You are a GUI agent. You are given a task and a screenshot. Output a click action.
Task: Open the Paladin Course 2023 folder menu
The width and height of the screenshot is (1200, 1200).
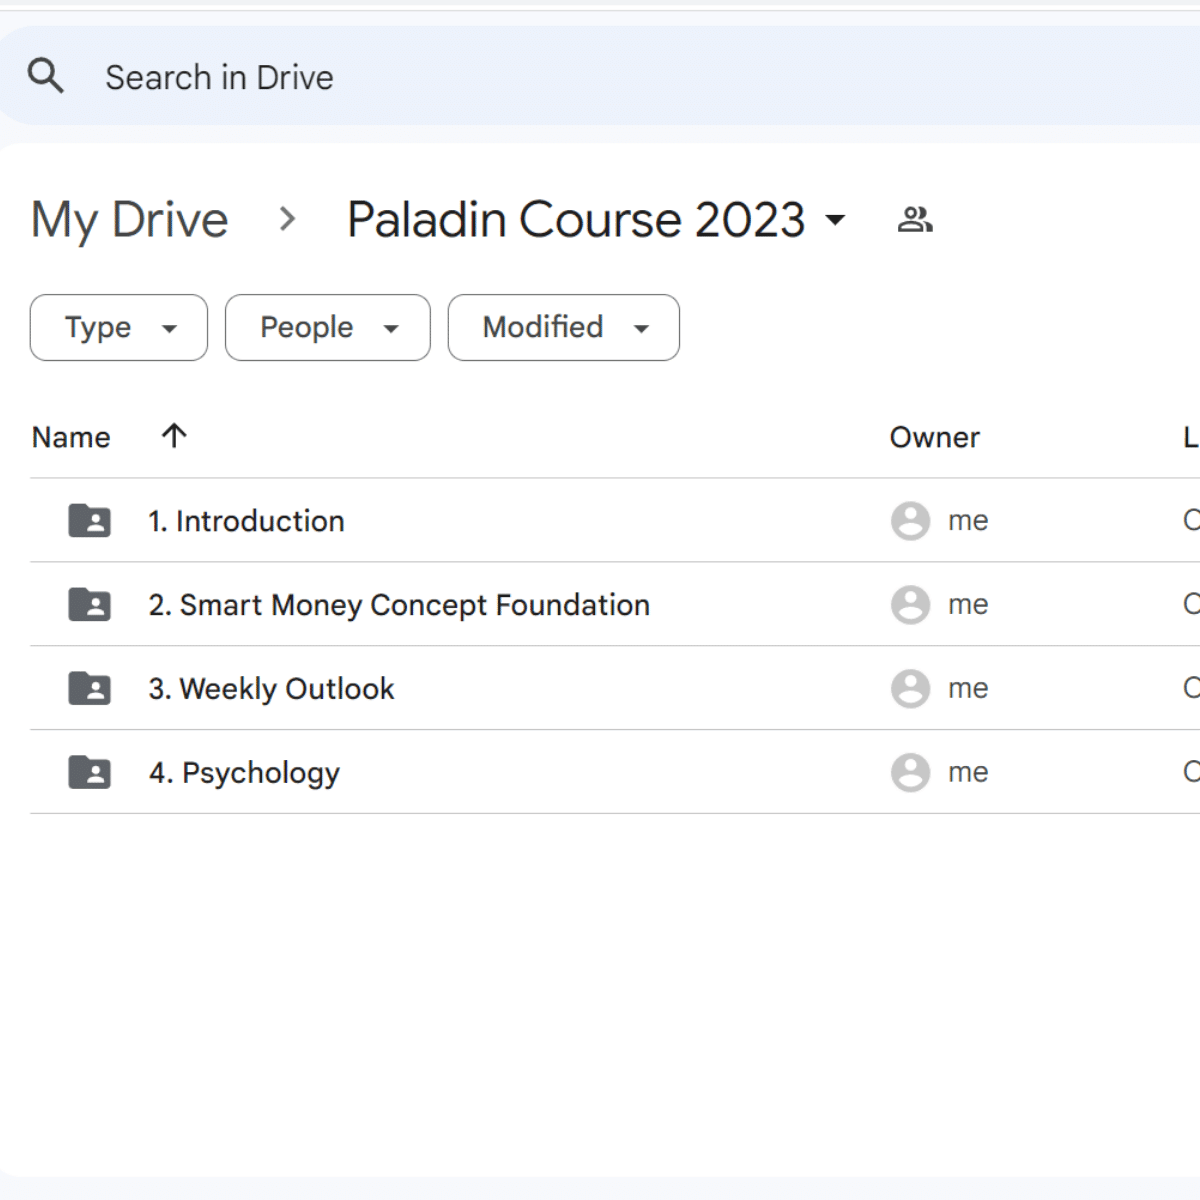coord(596,220)
